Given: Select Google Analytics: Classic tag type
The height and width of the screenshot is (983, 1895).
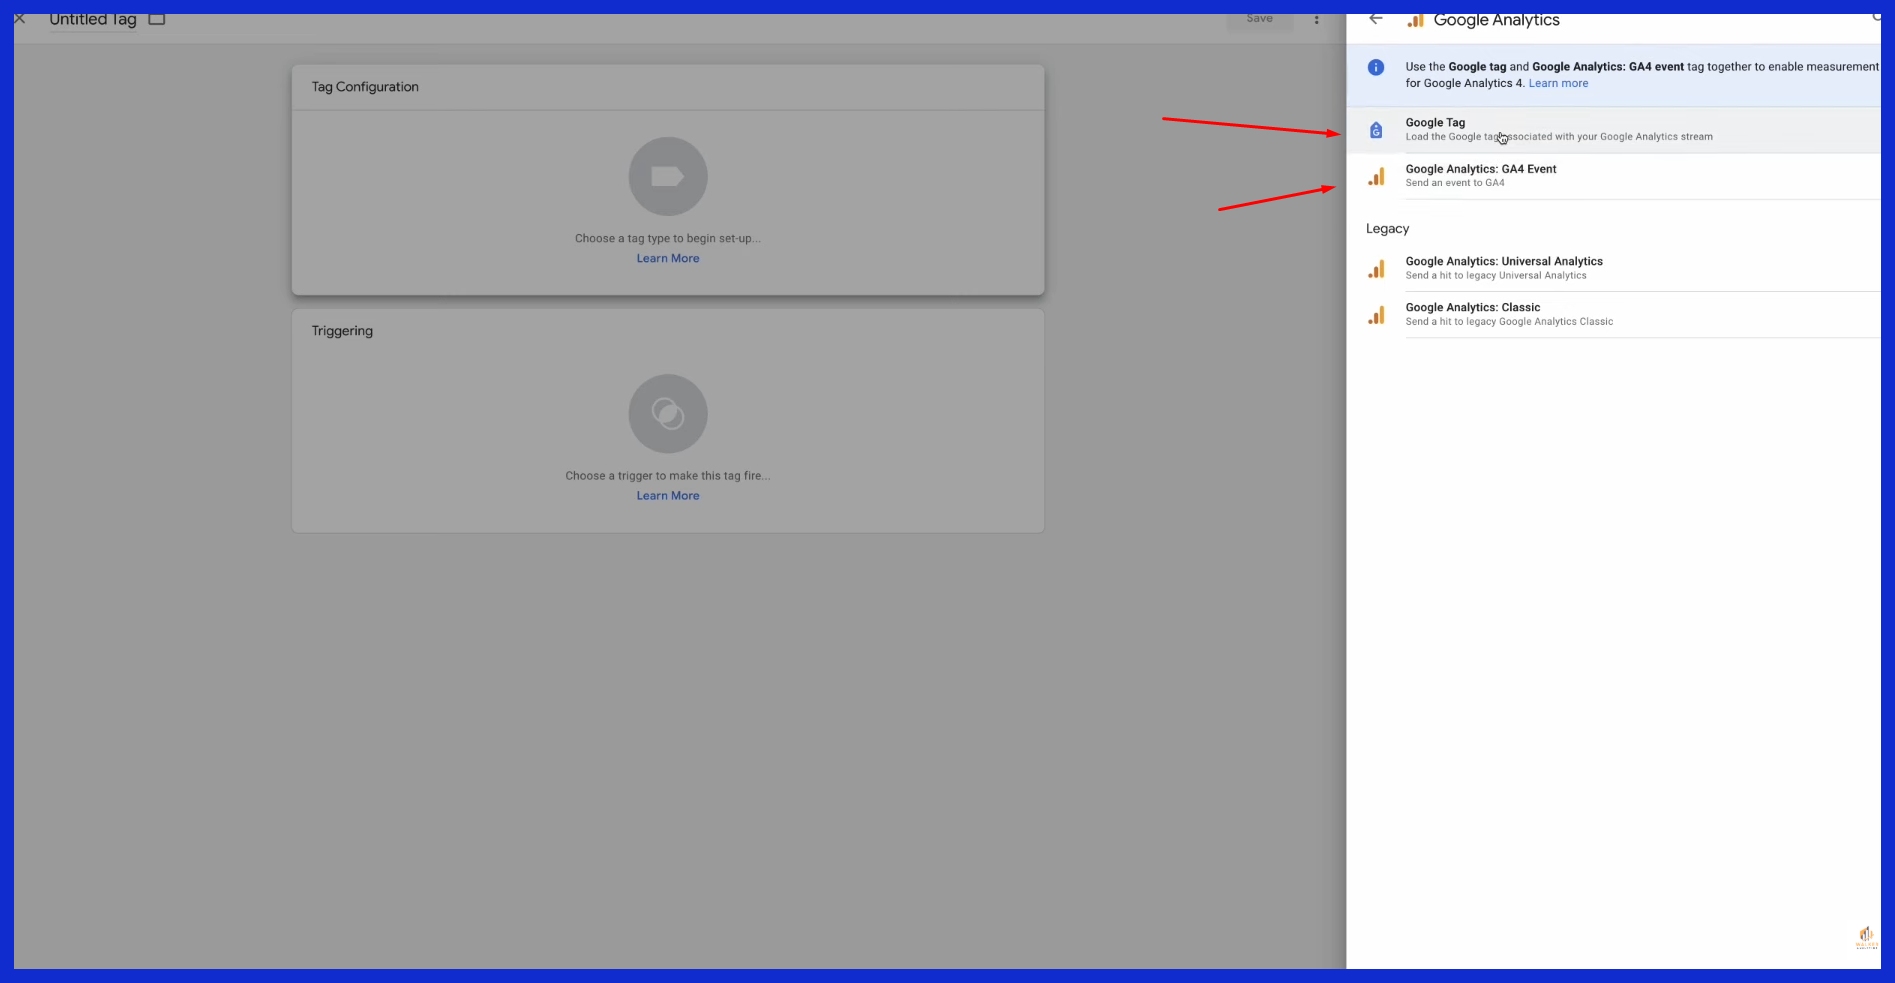Looking at the screenshot, I should 1613,314.
